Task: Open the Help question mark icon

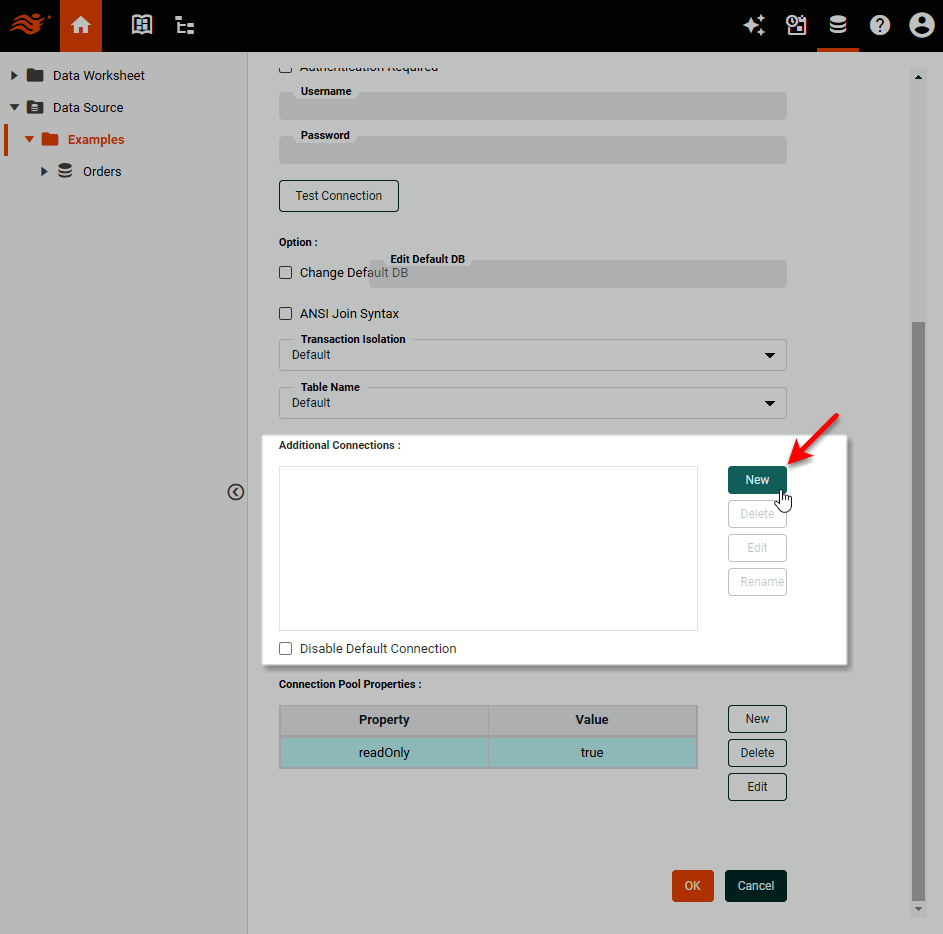Action: [879, 25]
